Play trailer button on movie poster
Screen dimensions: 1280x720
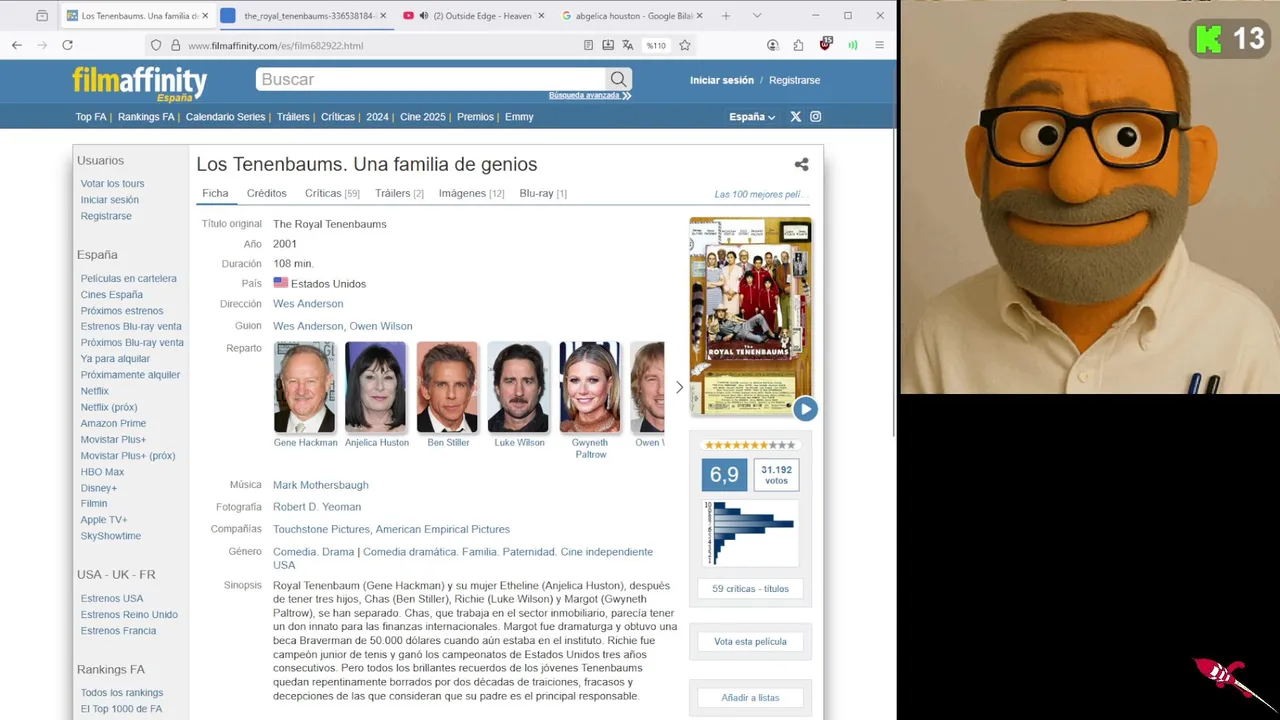click(x=805, y=408)
